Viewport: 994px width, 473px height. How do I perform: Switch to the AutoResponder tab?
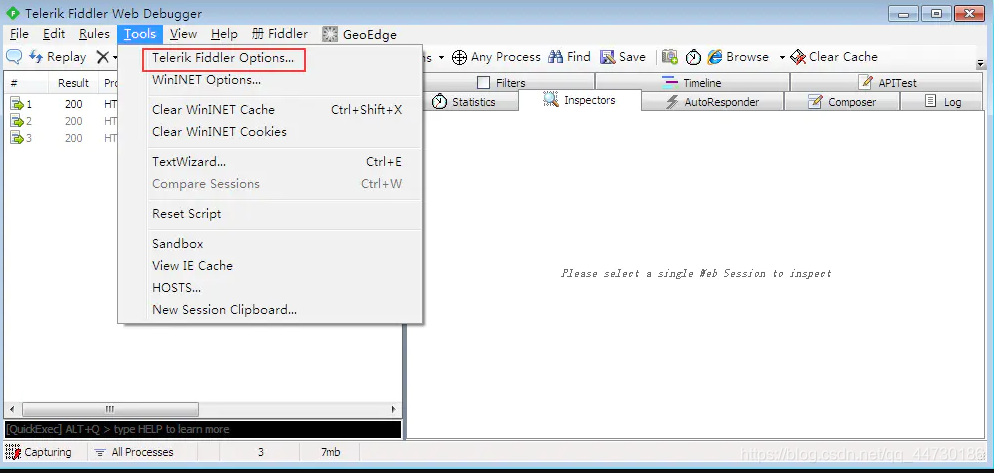713,101
